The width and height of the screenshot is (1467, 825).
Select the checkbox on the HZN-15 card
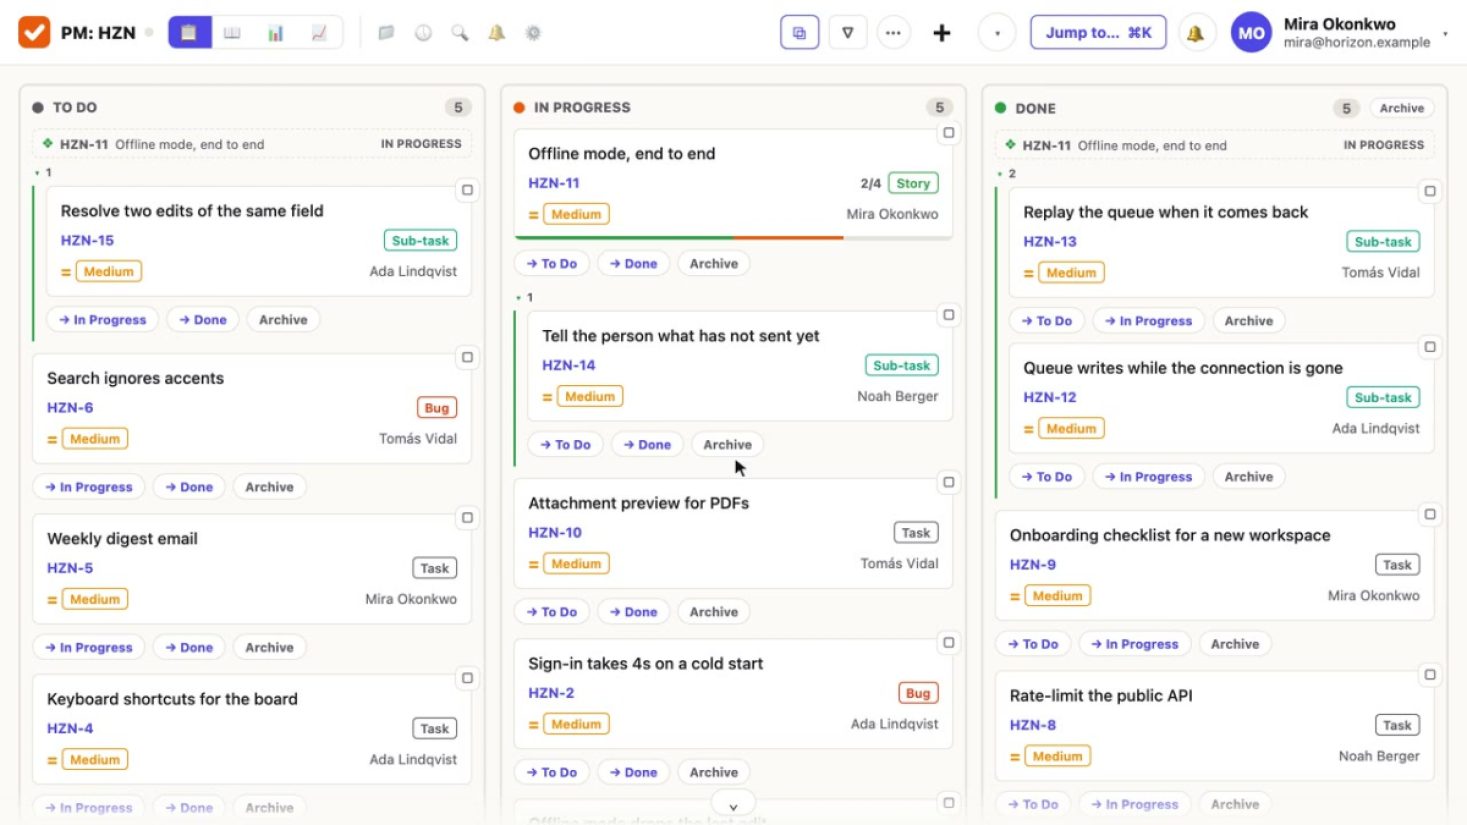(x=467, y=190)
